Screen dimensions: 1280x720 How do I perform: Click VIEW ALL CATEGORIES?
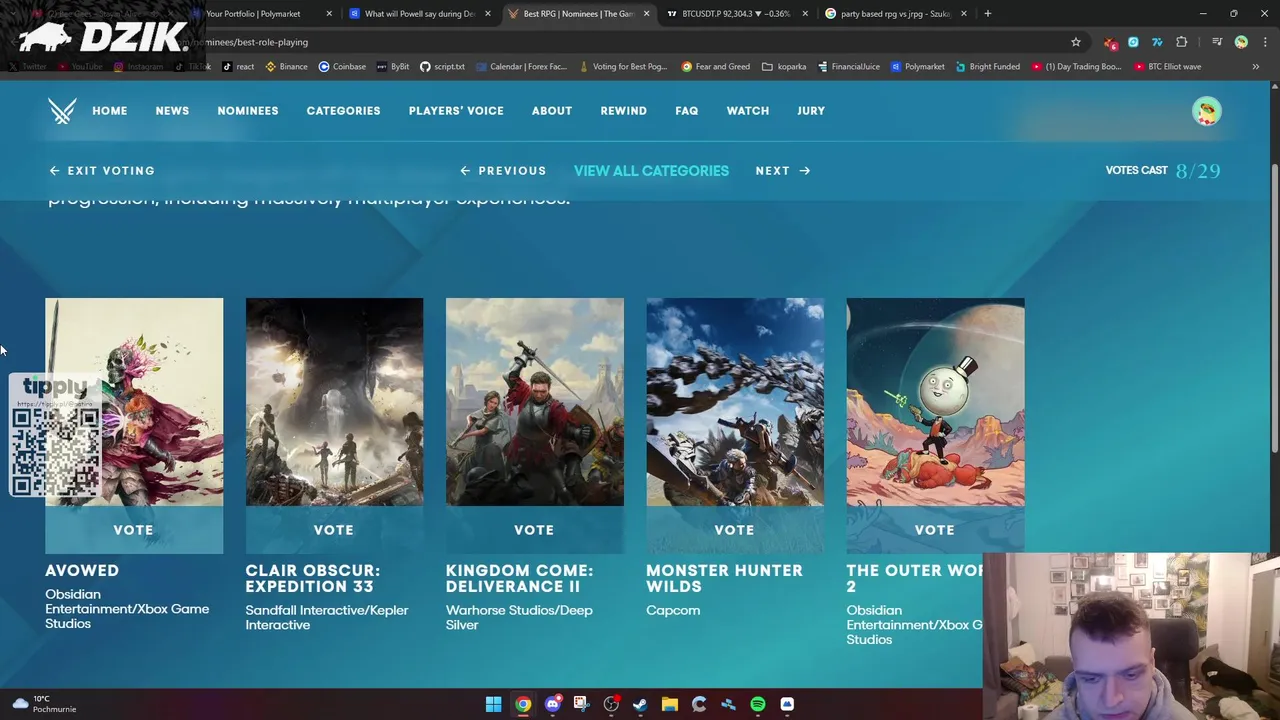pyautogui.click(x=651, y=171)
